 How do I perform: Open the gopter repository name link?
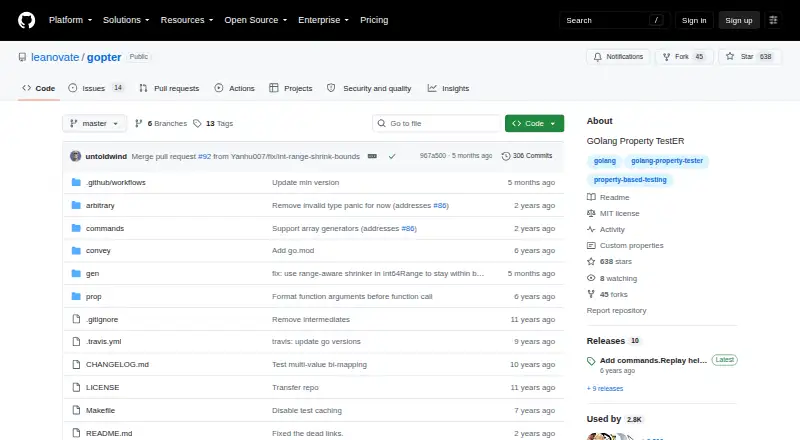[104, 57]
